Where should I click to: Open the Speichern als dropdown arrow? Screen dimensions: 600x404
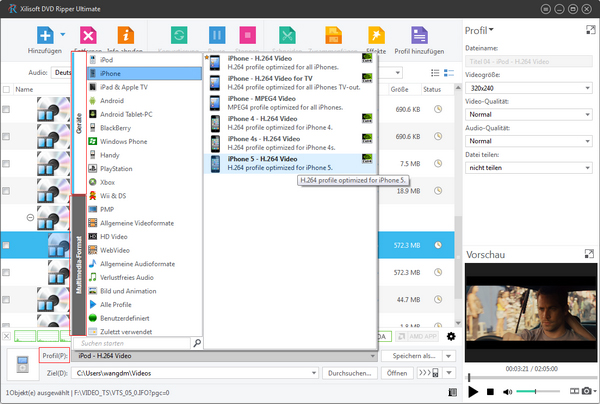click(449, 356)
